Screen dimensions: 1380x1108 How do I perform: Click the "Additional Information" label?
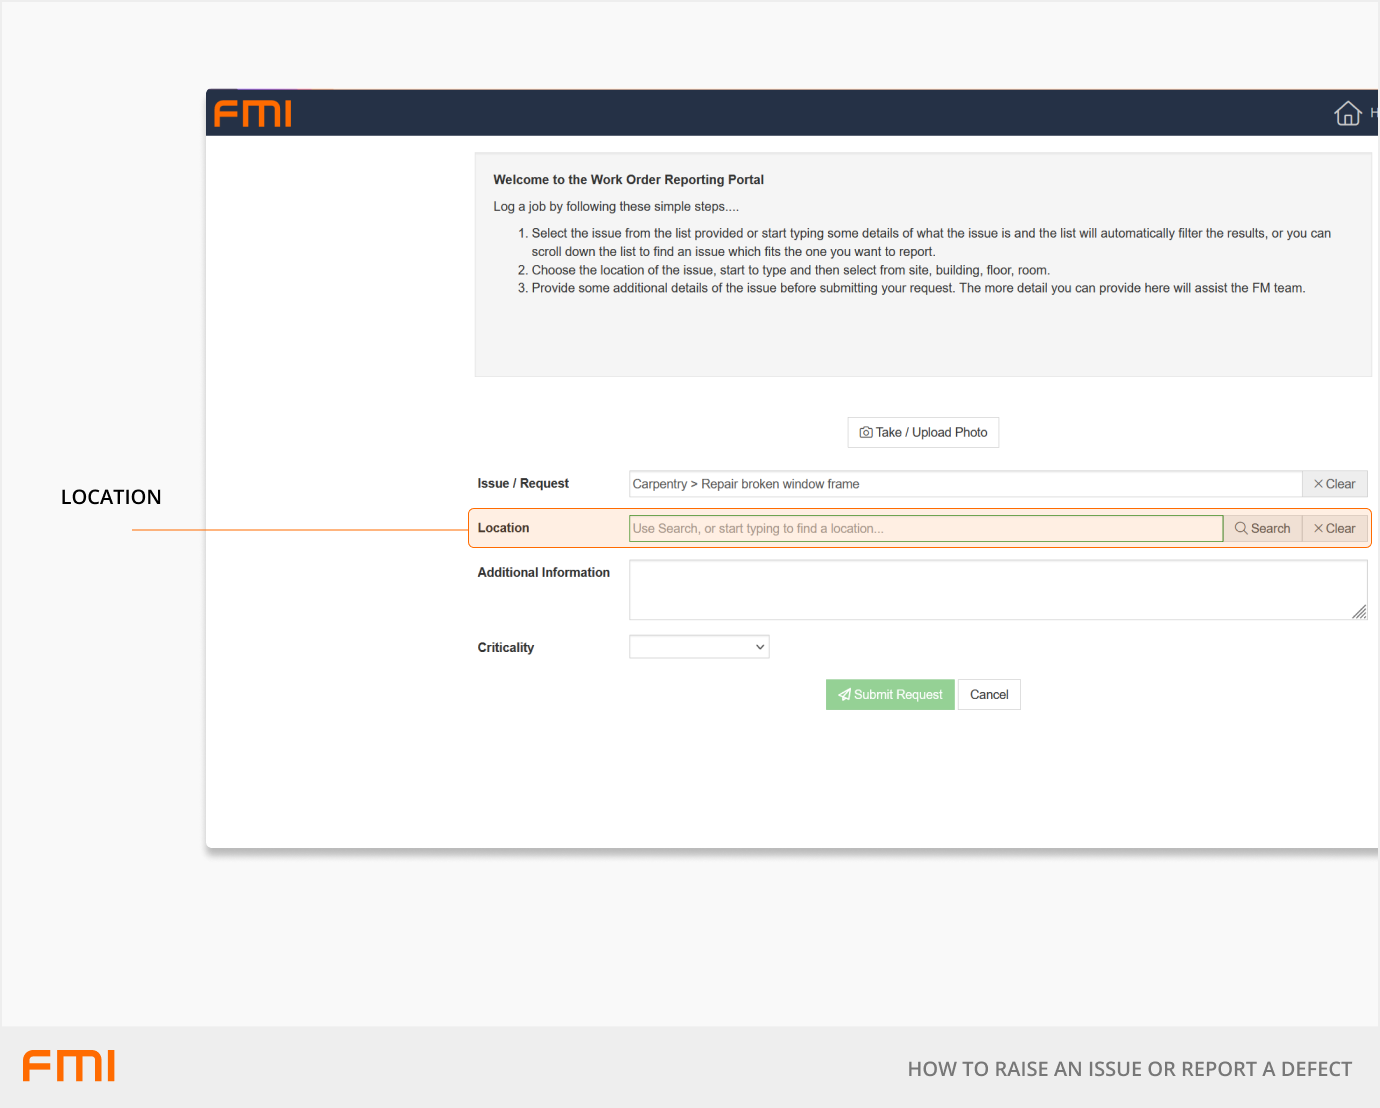pyautogui.click(x=543, y=573)
